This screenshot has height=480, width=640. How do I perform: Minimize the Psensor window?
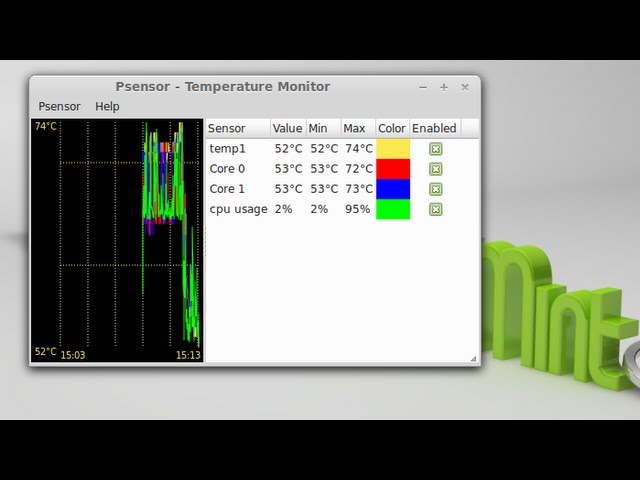(x=423, y=87)
